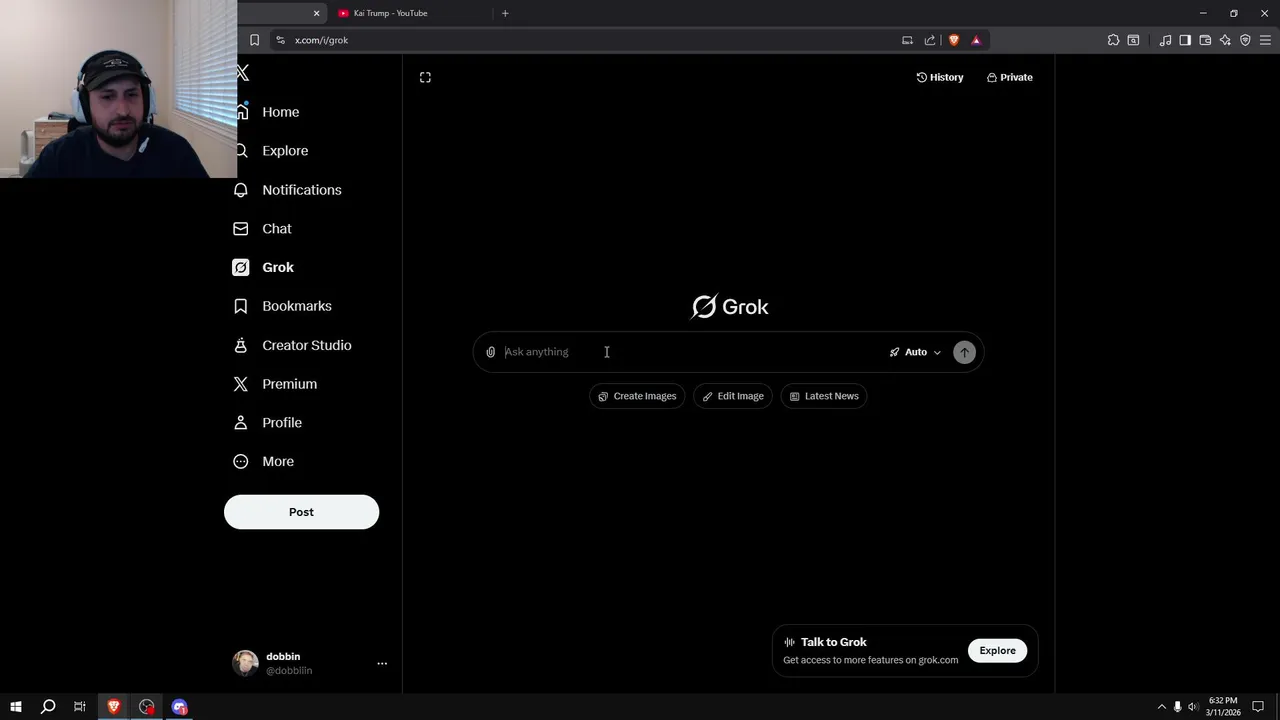Click OBS Studio taskbar icon

coord(147,707)
